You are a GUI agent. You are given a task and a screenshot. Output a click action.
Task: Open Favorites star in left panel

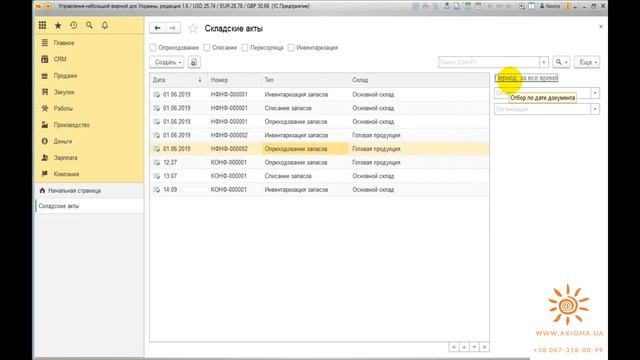[x=58, y=25]
